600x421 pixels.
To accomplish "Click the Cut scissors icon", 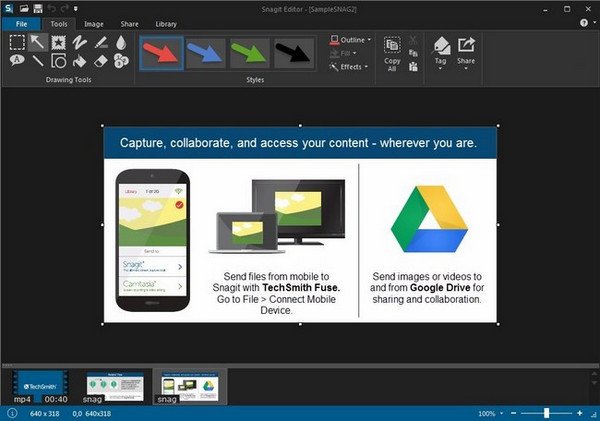I will [x=413, y=40].
